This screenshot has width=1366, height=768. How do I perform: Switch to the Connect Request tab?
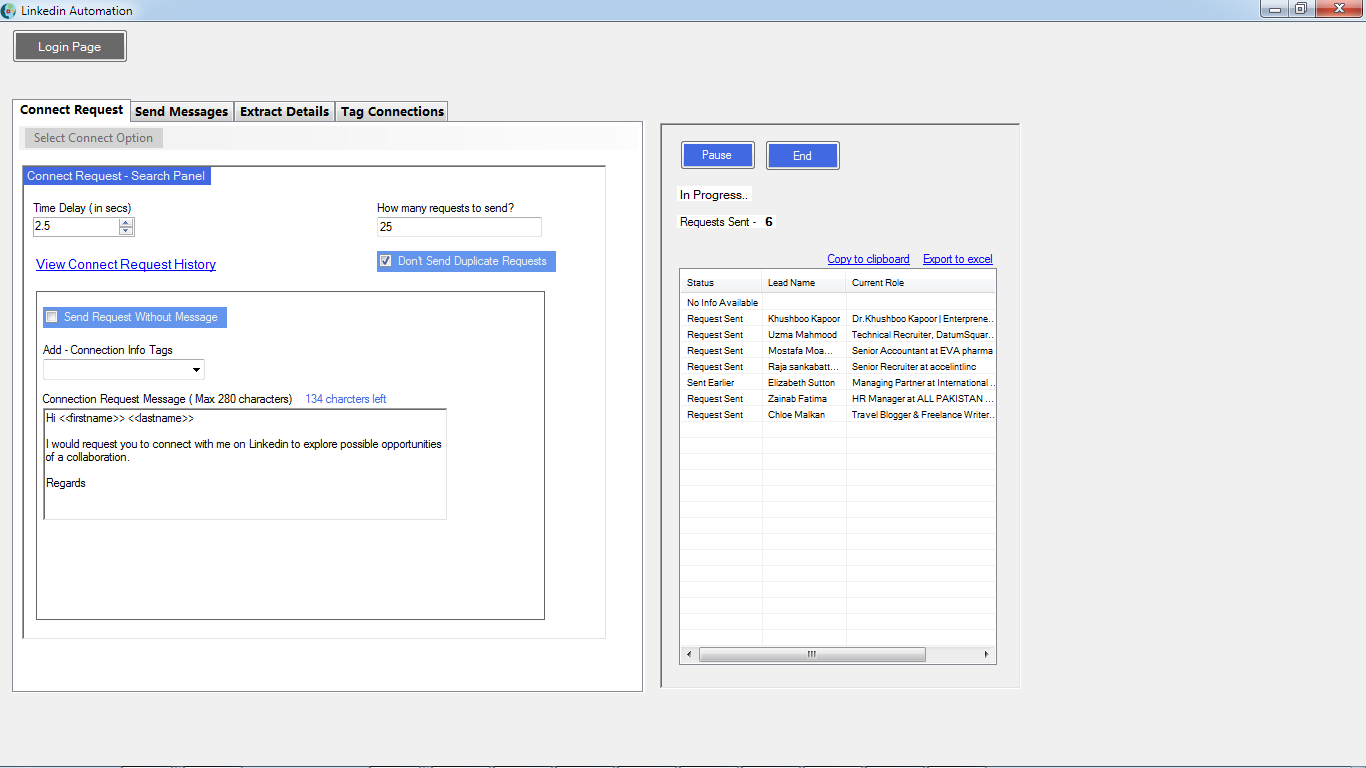point(72,110)
